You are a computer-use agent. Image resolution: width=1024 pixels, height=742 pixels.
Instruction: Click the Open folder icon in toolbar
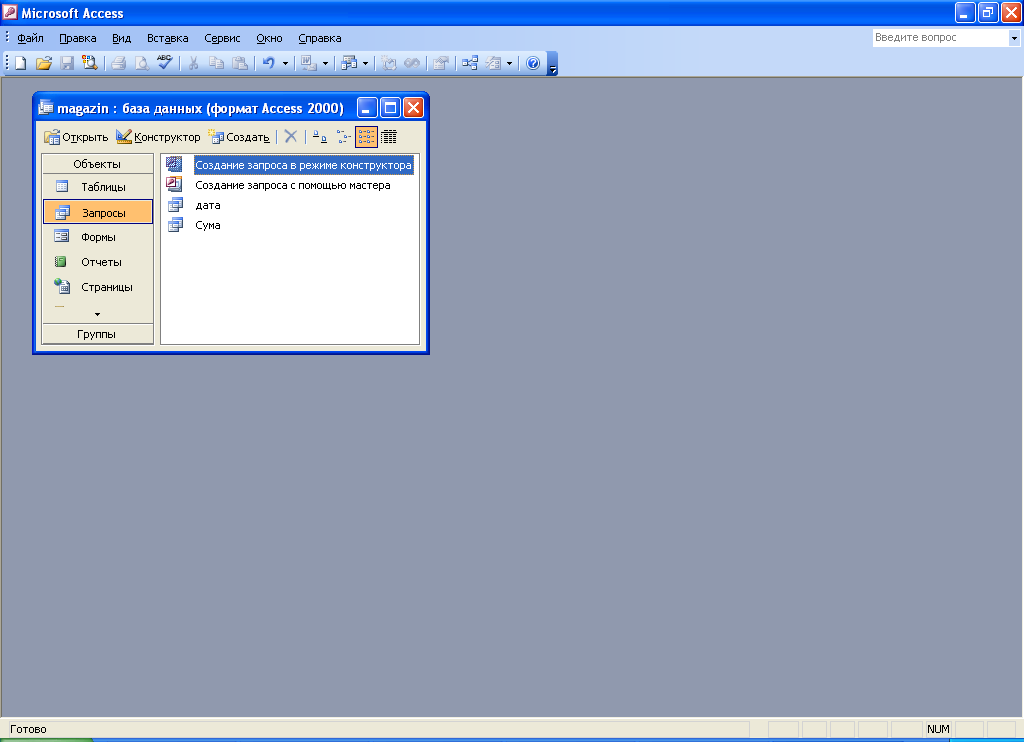[x=43, y=63]
